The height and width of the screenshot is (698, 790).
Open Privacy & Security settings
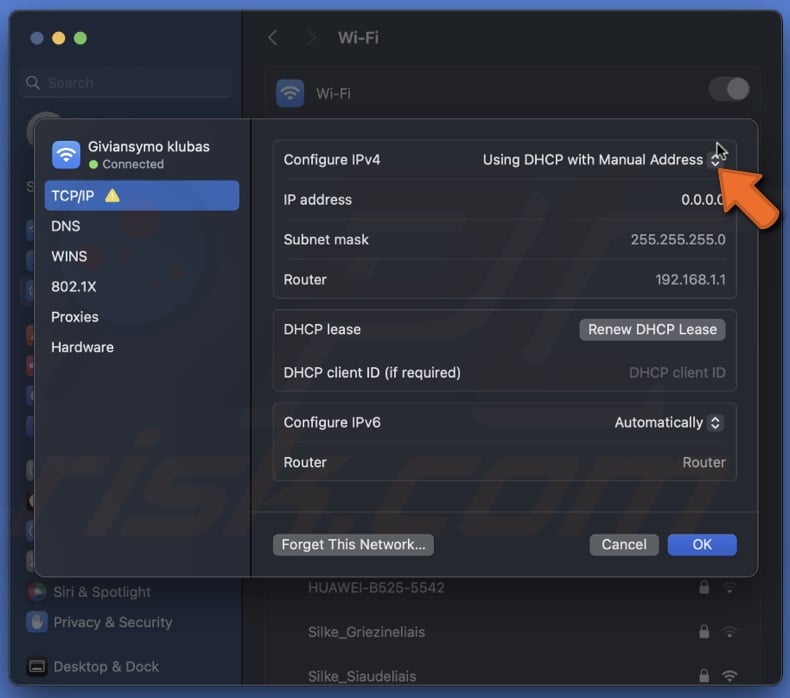(113, 622)
